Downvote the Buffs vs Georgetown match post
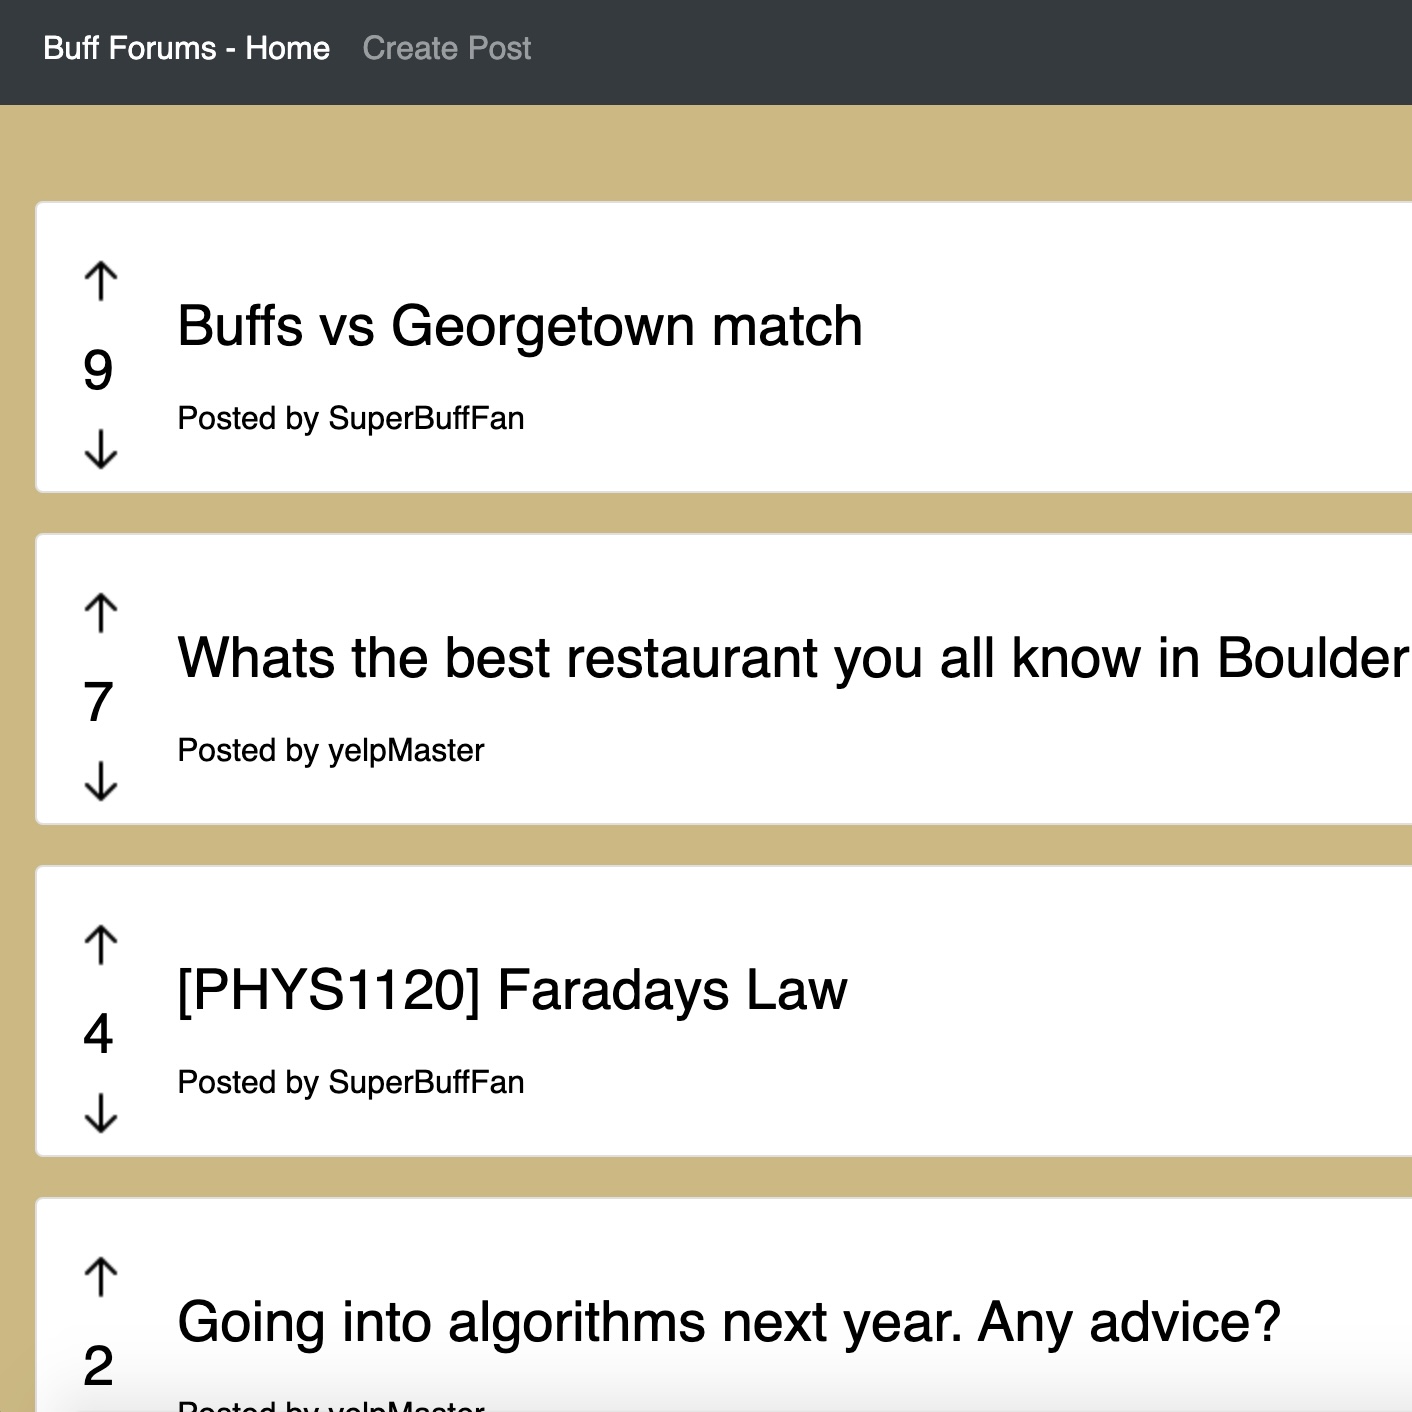This screenshot has width=1412, height=1412. tap(101, 449)
